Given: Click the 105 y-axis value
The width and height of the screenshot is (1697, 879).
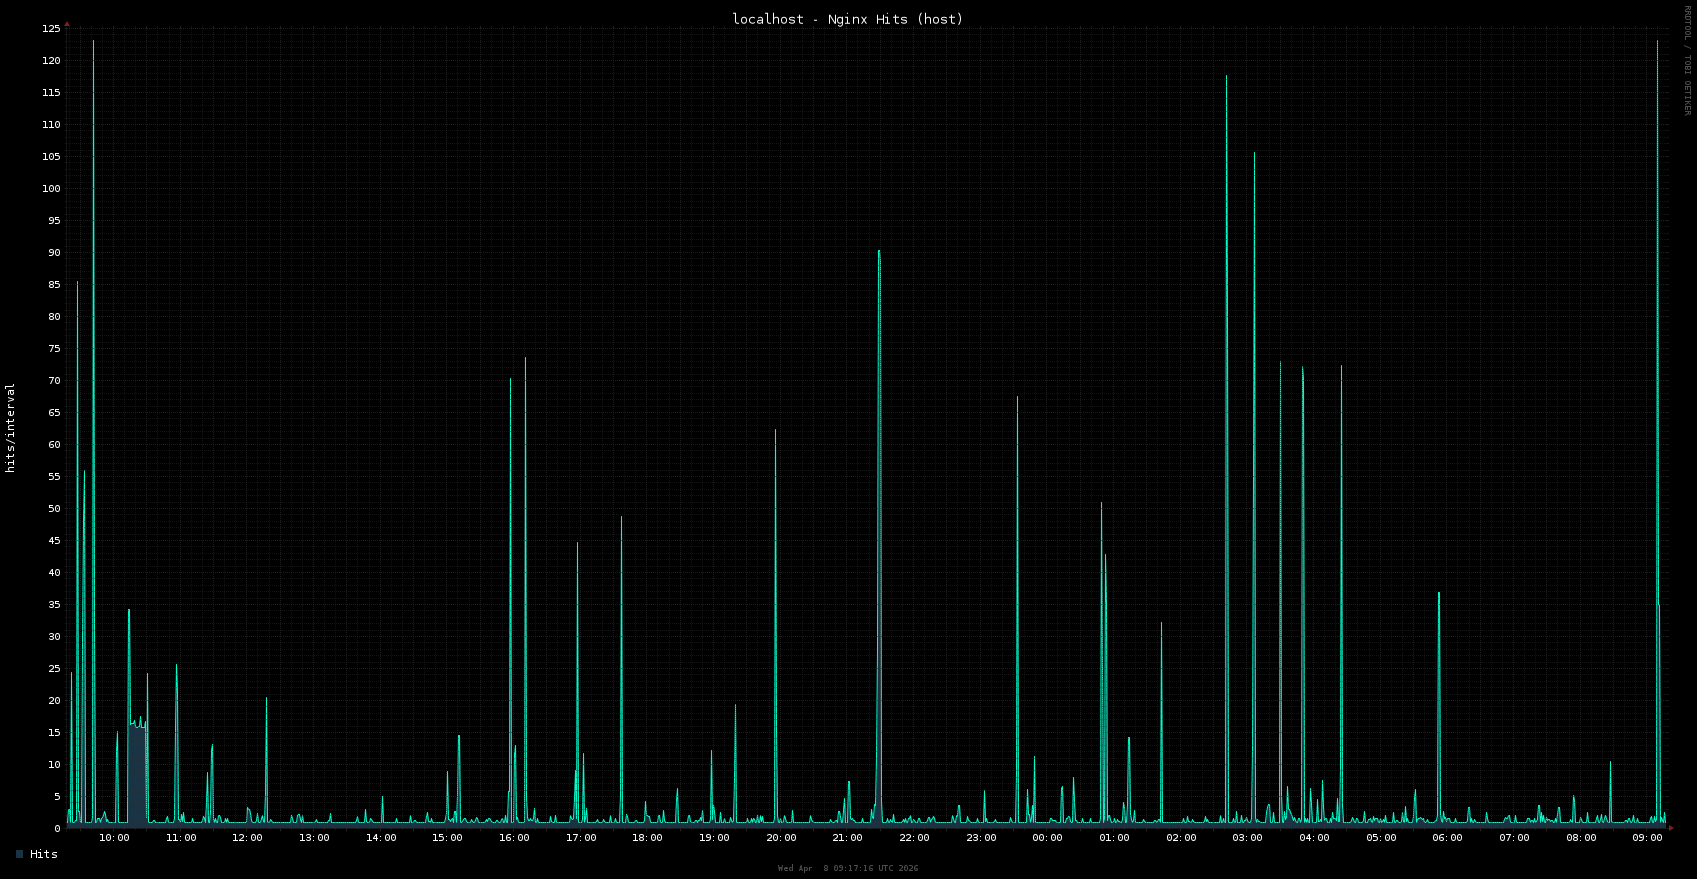Looking at the screenshot, I should click(x=51, y=157).
